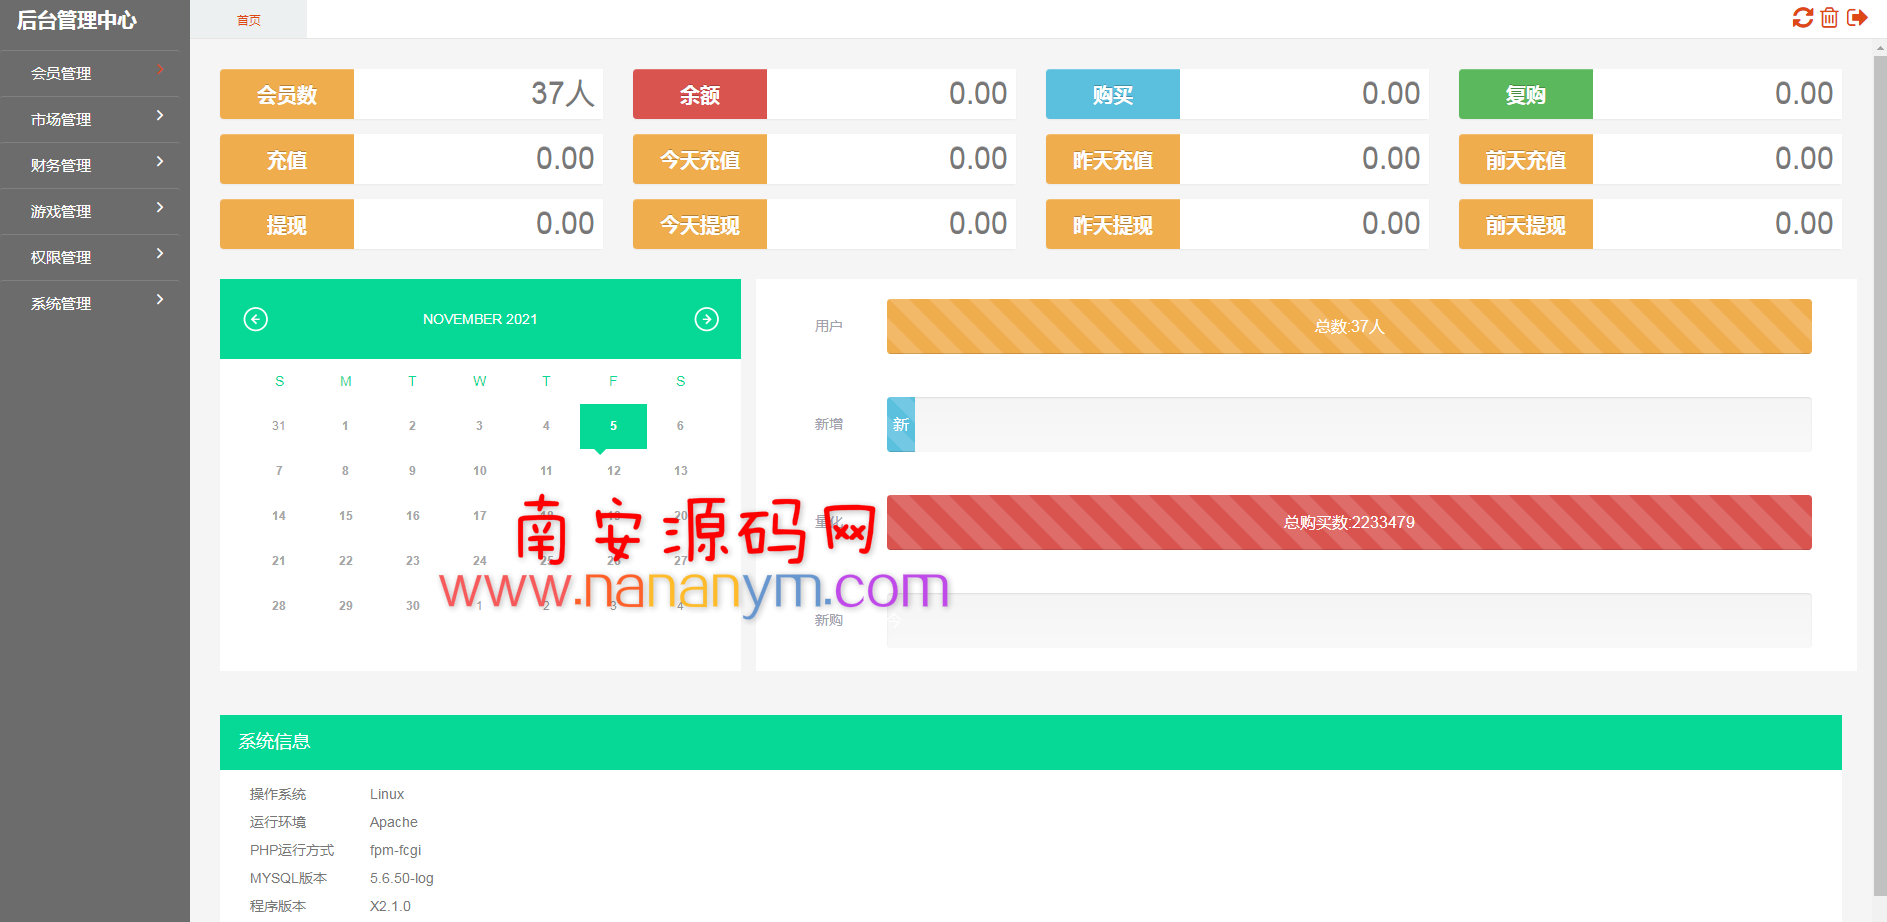Click 37人 member count value

click(563, 94)
